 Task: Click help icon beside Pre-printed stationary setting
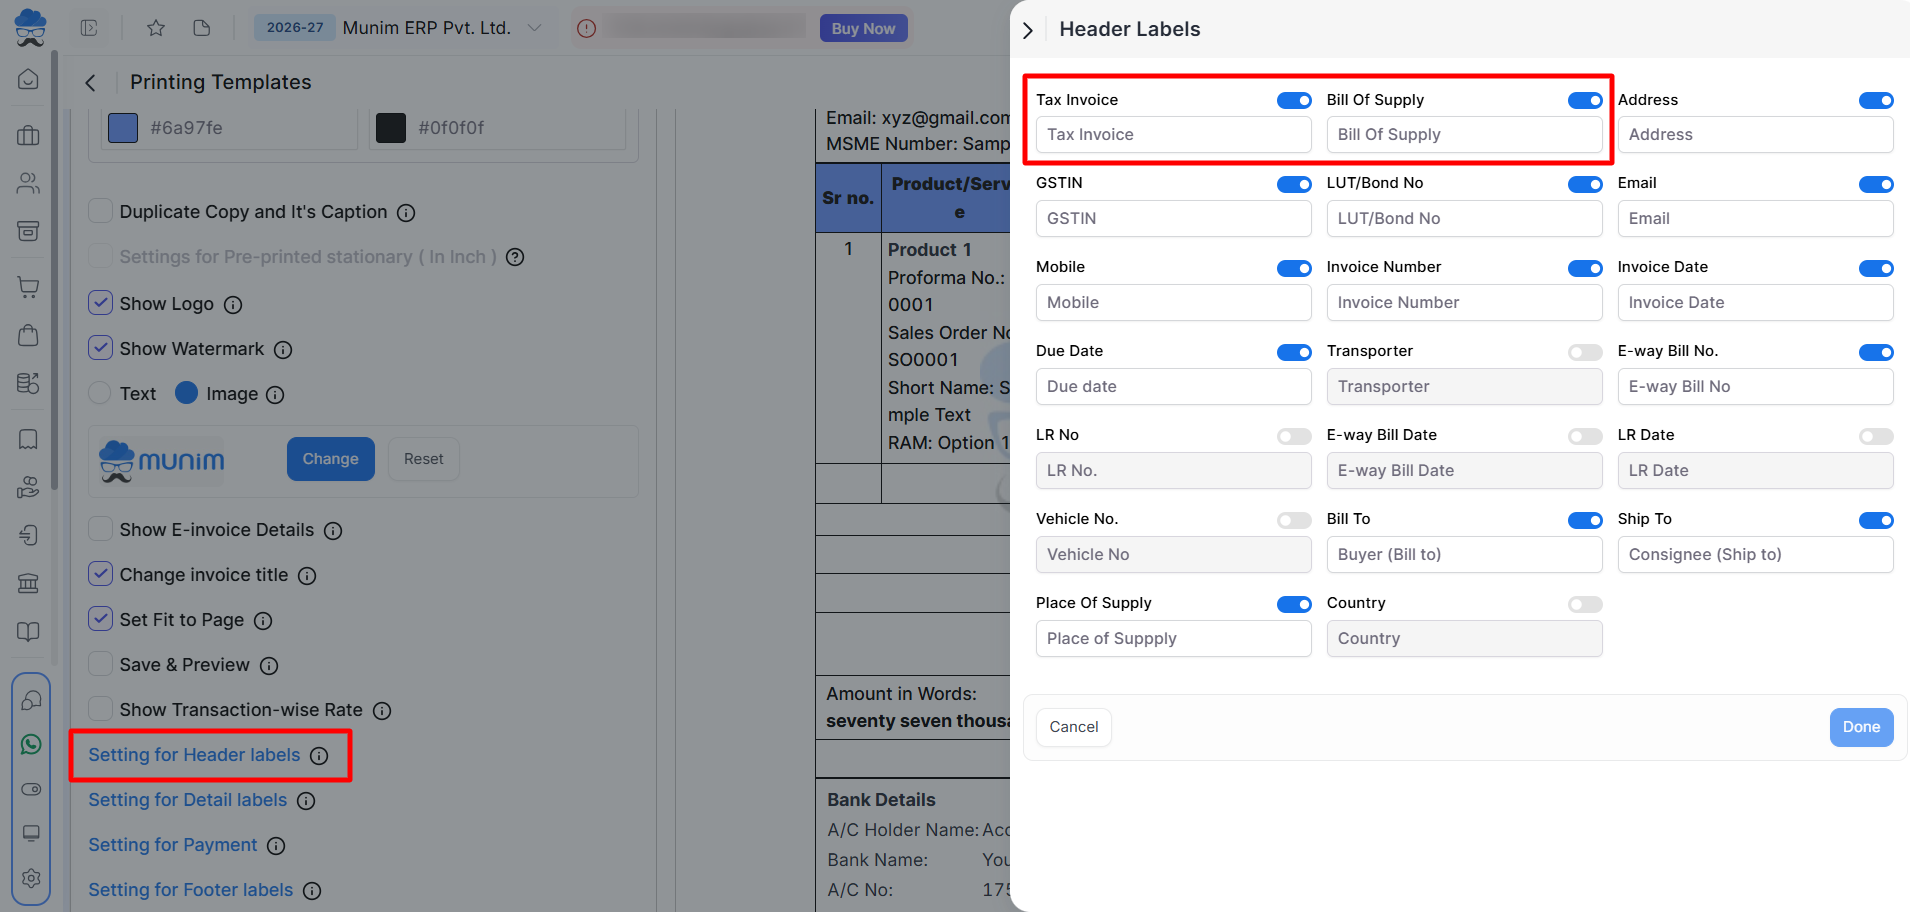[x=515, y=257]
